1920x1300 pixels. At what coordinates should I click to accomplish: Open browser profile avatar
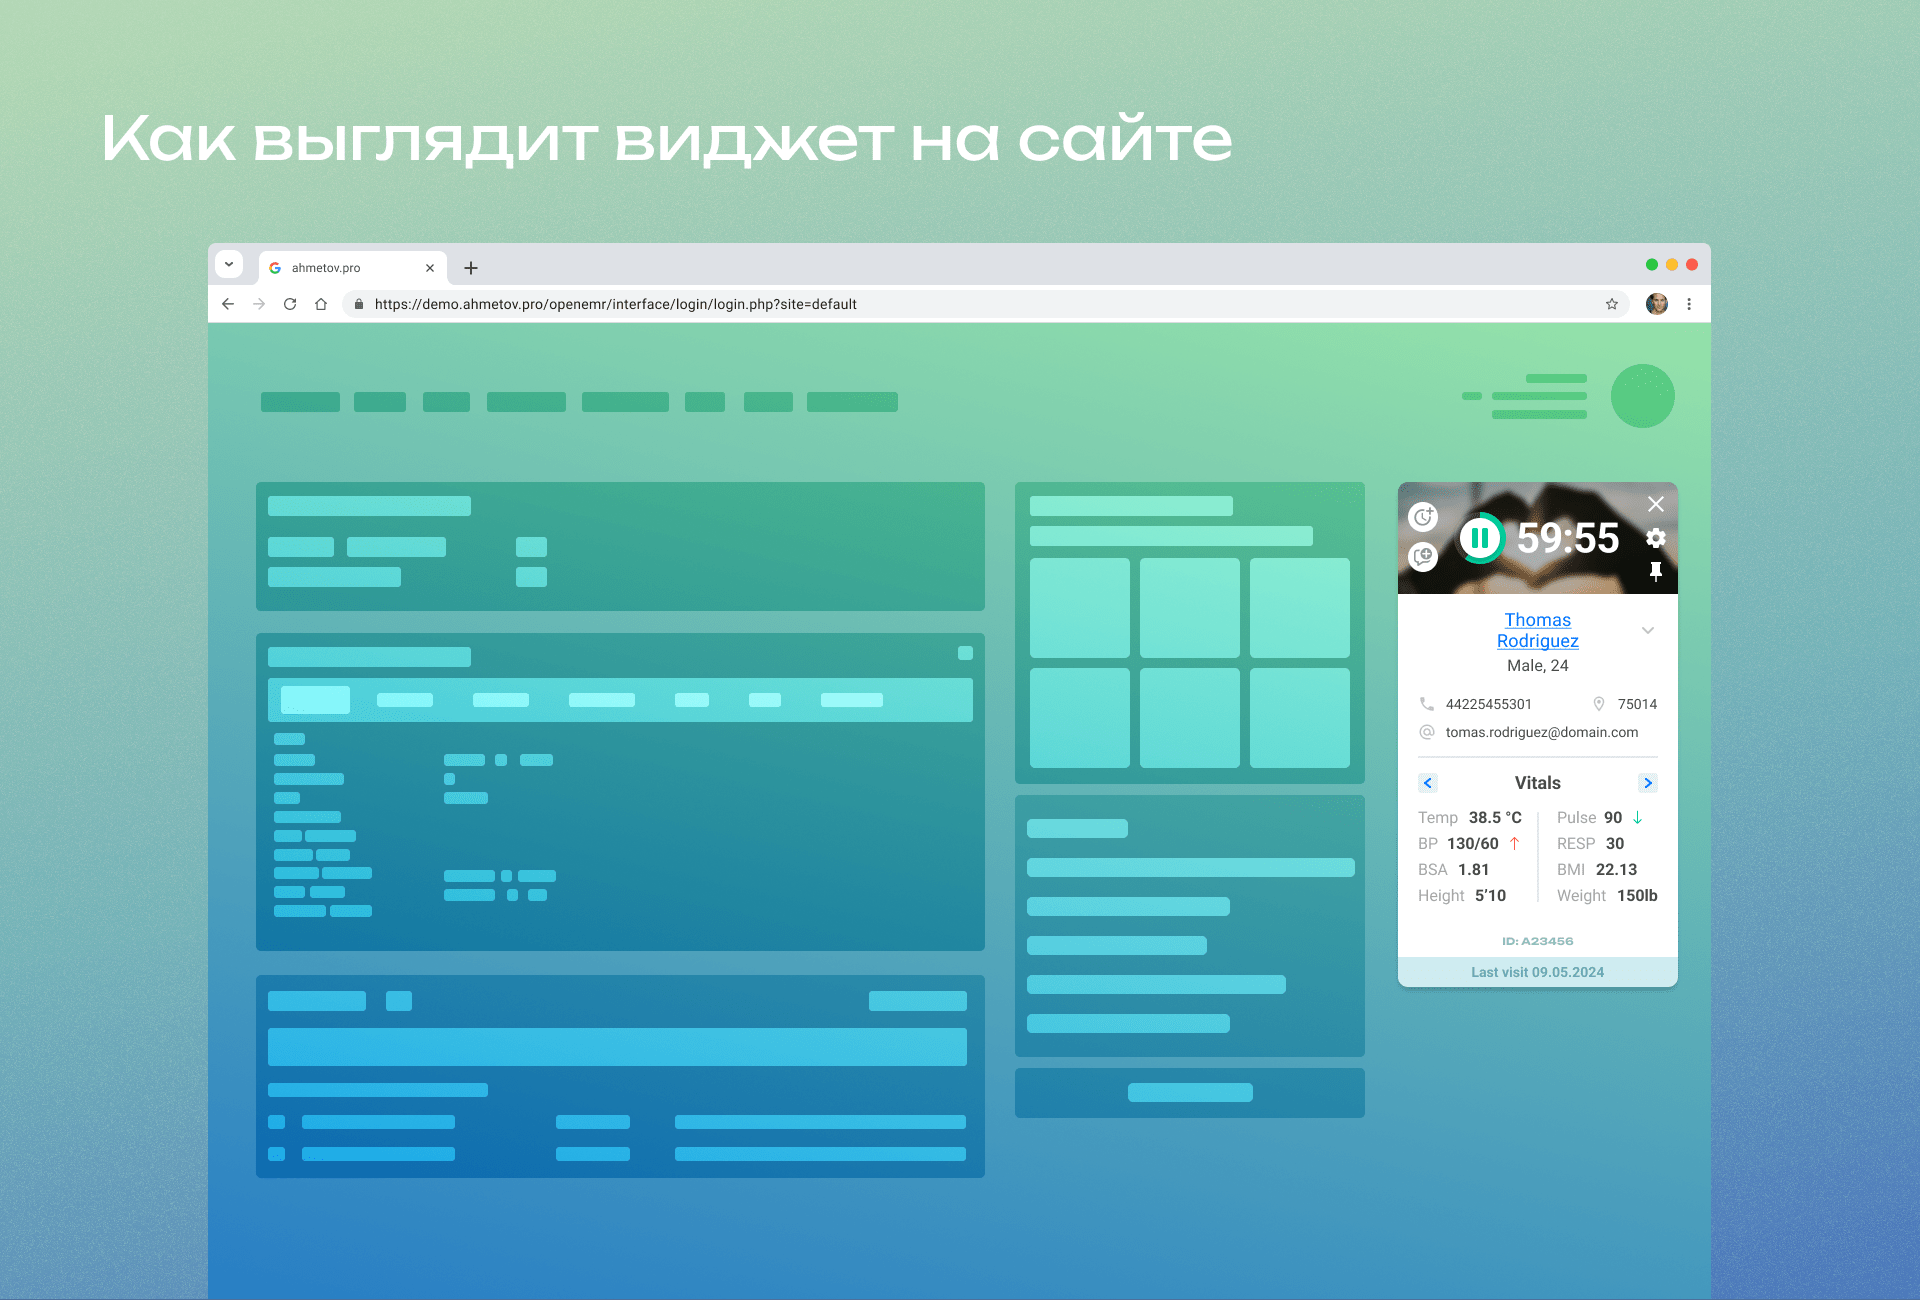pyautogui.click(x=1657, y=304)
